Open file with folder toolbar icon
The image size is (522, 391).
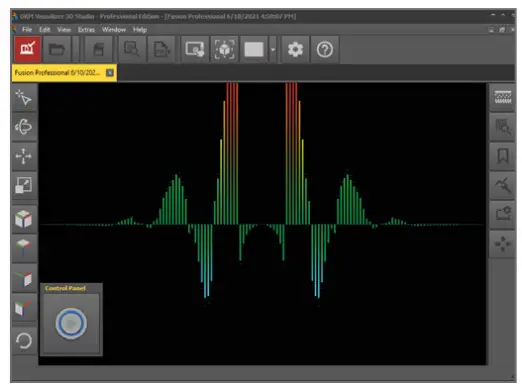(x=57, y=50)
